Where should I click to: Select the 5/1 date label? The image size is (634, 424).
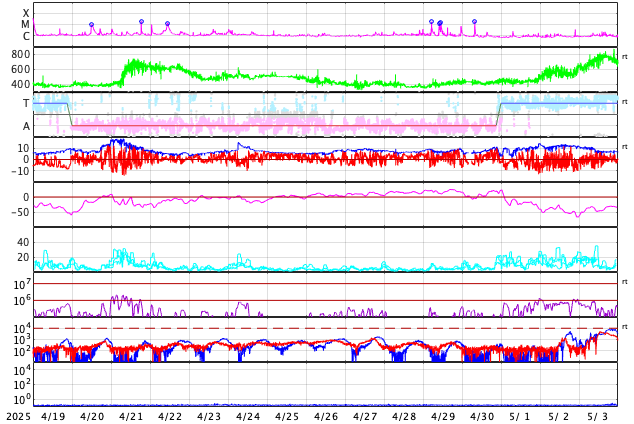click(x=520, y=417)
